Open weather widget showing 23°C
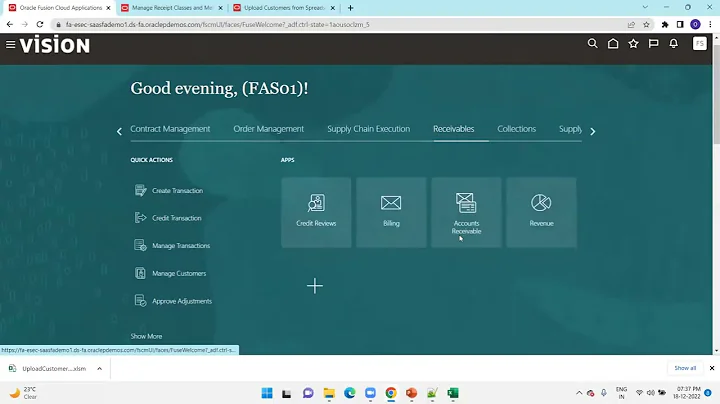 (x=24, y=393)
